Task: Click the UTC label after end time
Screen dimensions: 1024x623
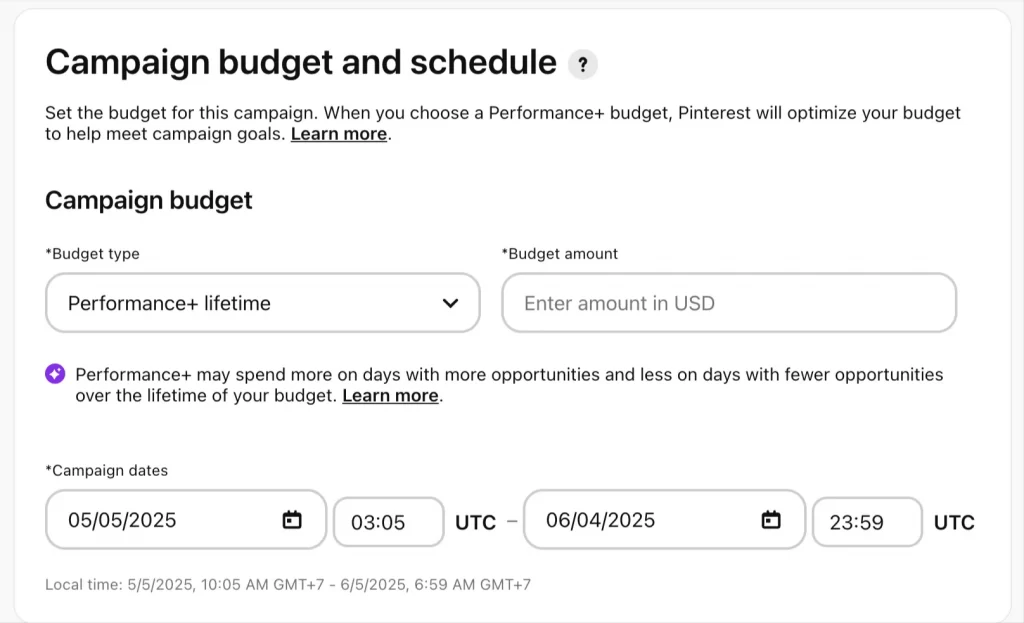Action: (x=954, y=522)
